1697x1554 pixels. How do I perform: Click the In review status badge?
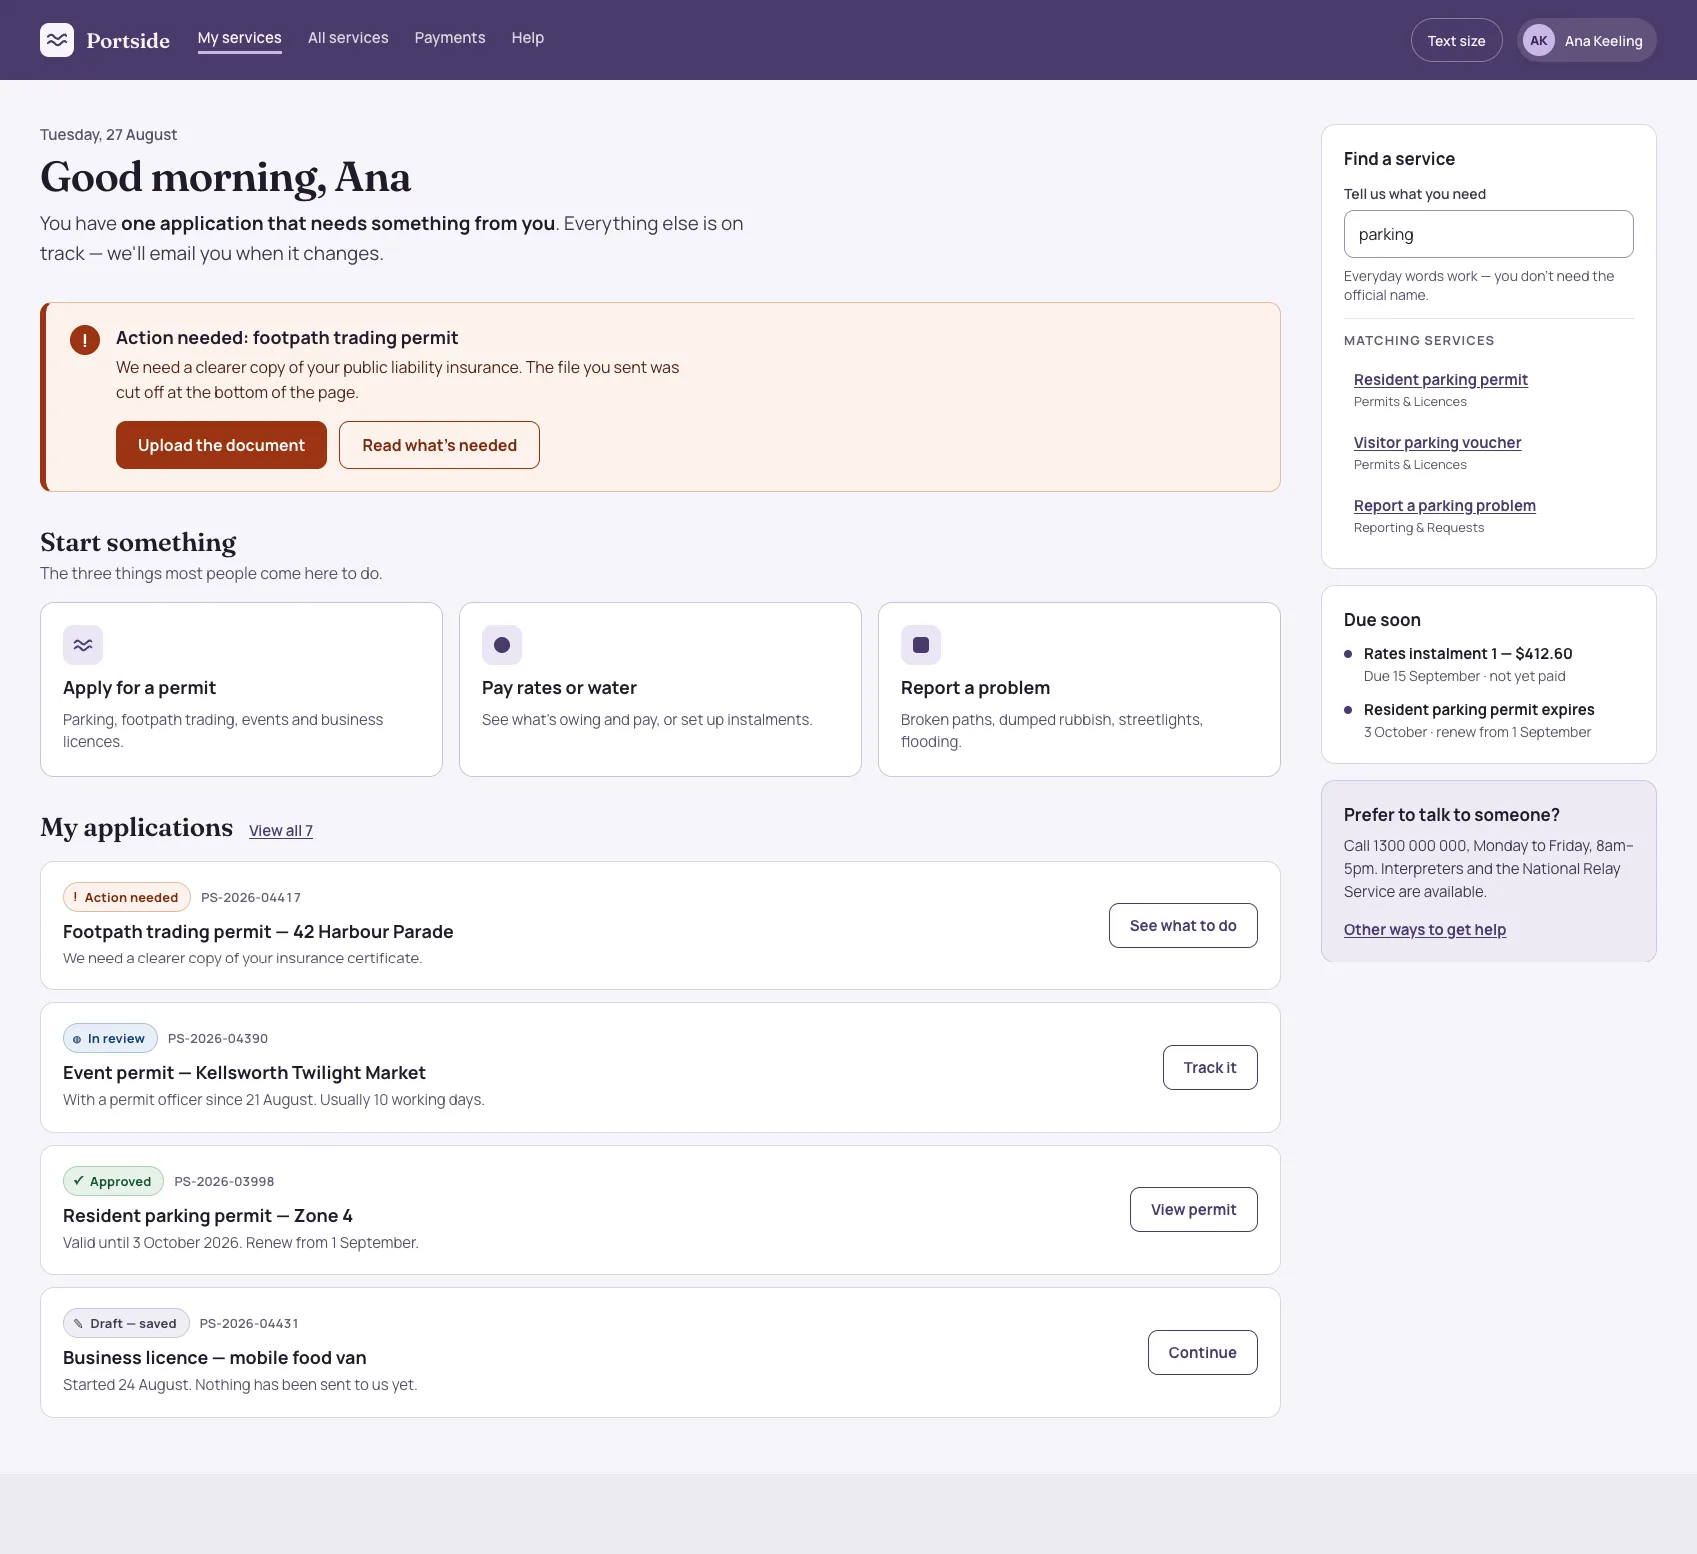point(110,1038)
